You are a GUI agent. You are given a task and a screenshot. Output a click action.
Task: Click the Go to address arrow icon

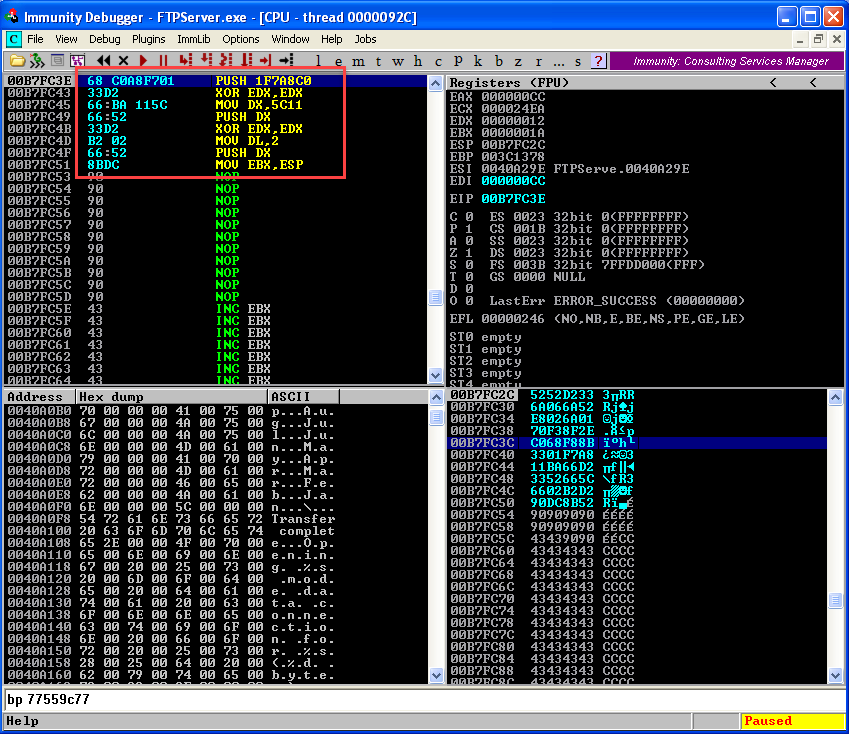pos(286,61)
